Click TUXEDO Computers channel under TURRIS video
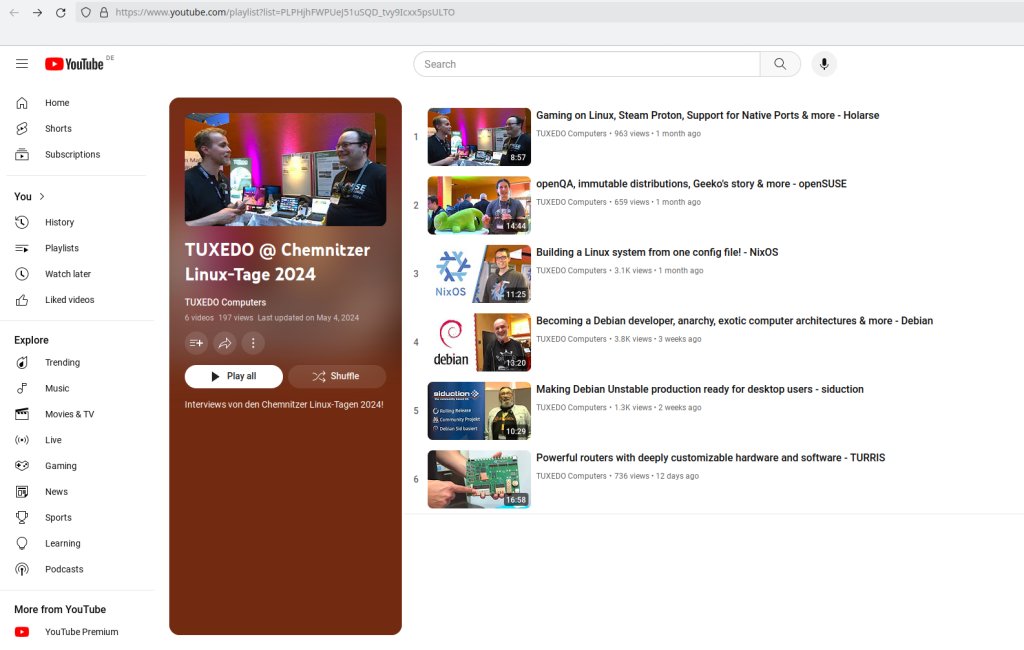This screenshot has height=650, width=1024. pyautogui.click(x=571, y=476)
